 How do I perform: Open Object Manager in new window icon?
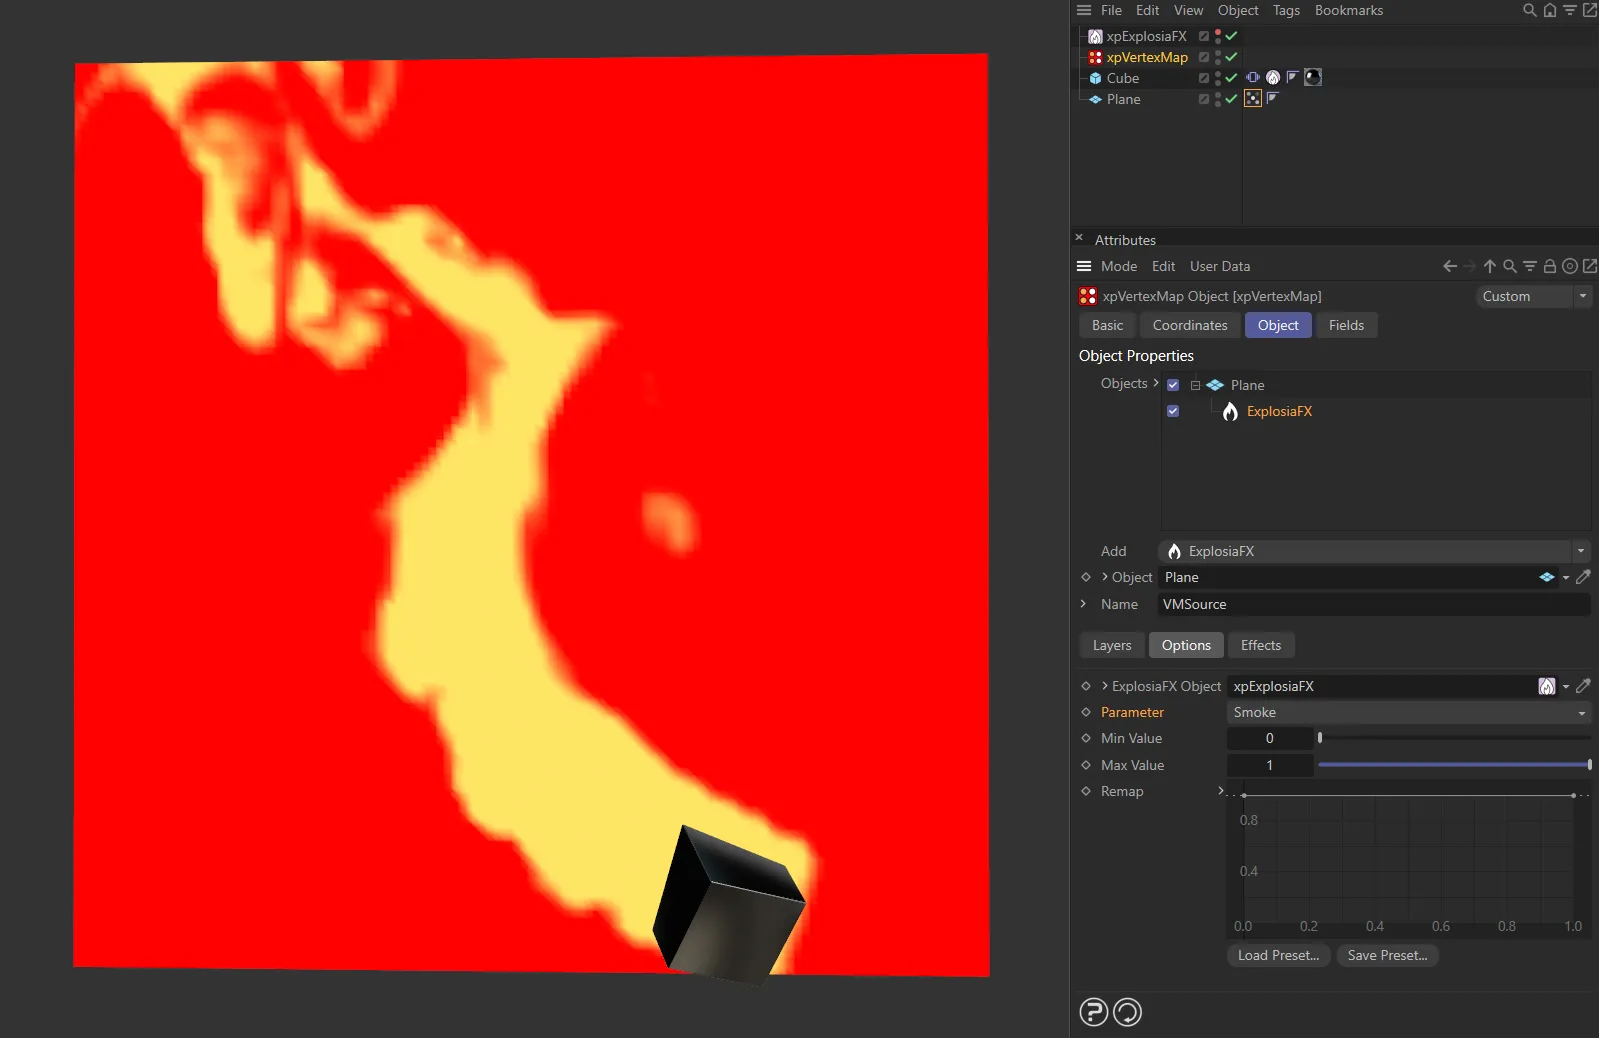pyautogui.click(x=1589, y=10)
